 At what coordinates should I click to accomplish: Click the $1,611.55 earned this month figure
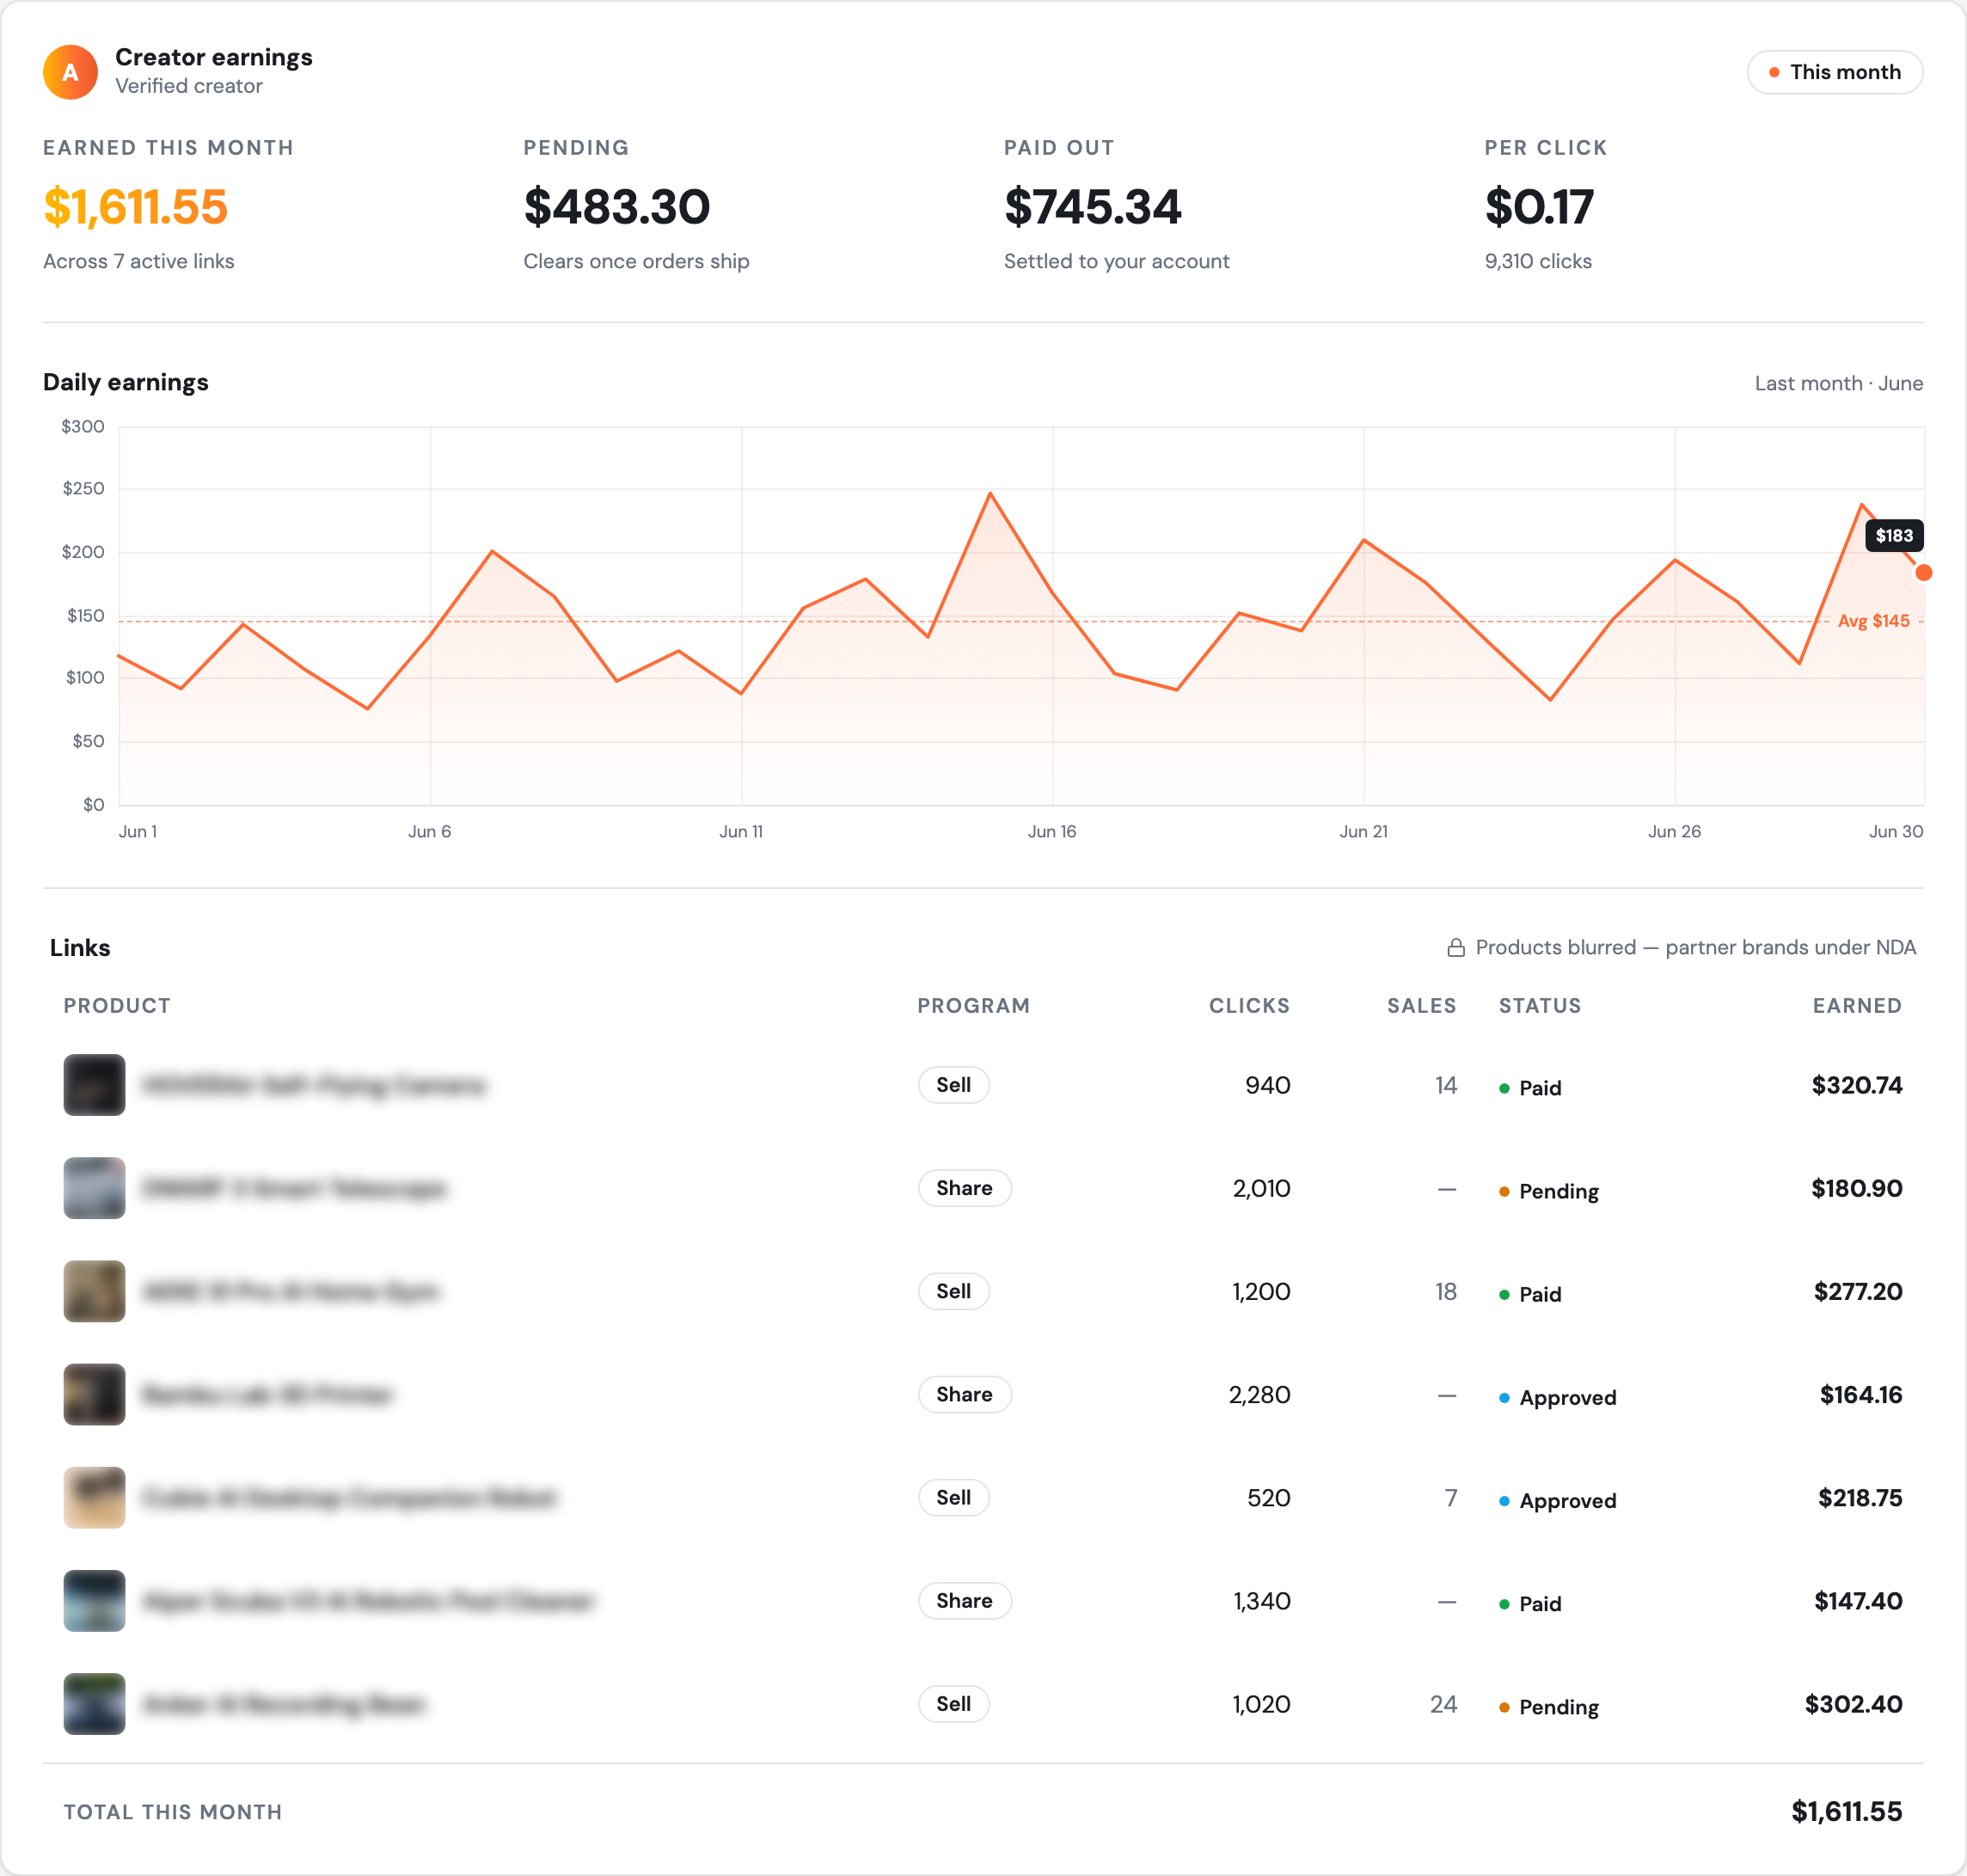click(x=136, y=207)
